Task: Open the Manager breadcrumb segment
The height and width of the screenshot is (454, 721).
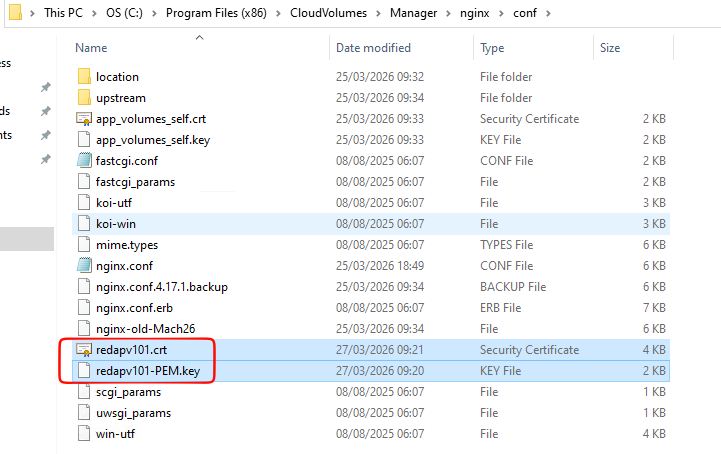Action: (x=413, y=13)
